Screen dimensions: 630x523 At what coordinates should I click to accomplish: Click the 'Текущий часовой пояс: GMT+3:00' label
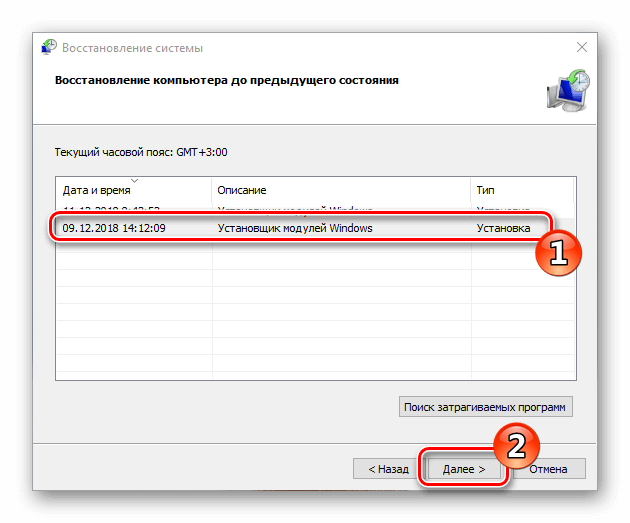coord(141,153)
